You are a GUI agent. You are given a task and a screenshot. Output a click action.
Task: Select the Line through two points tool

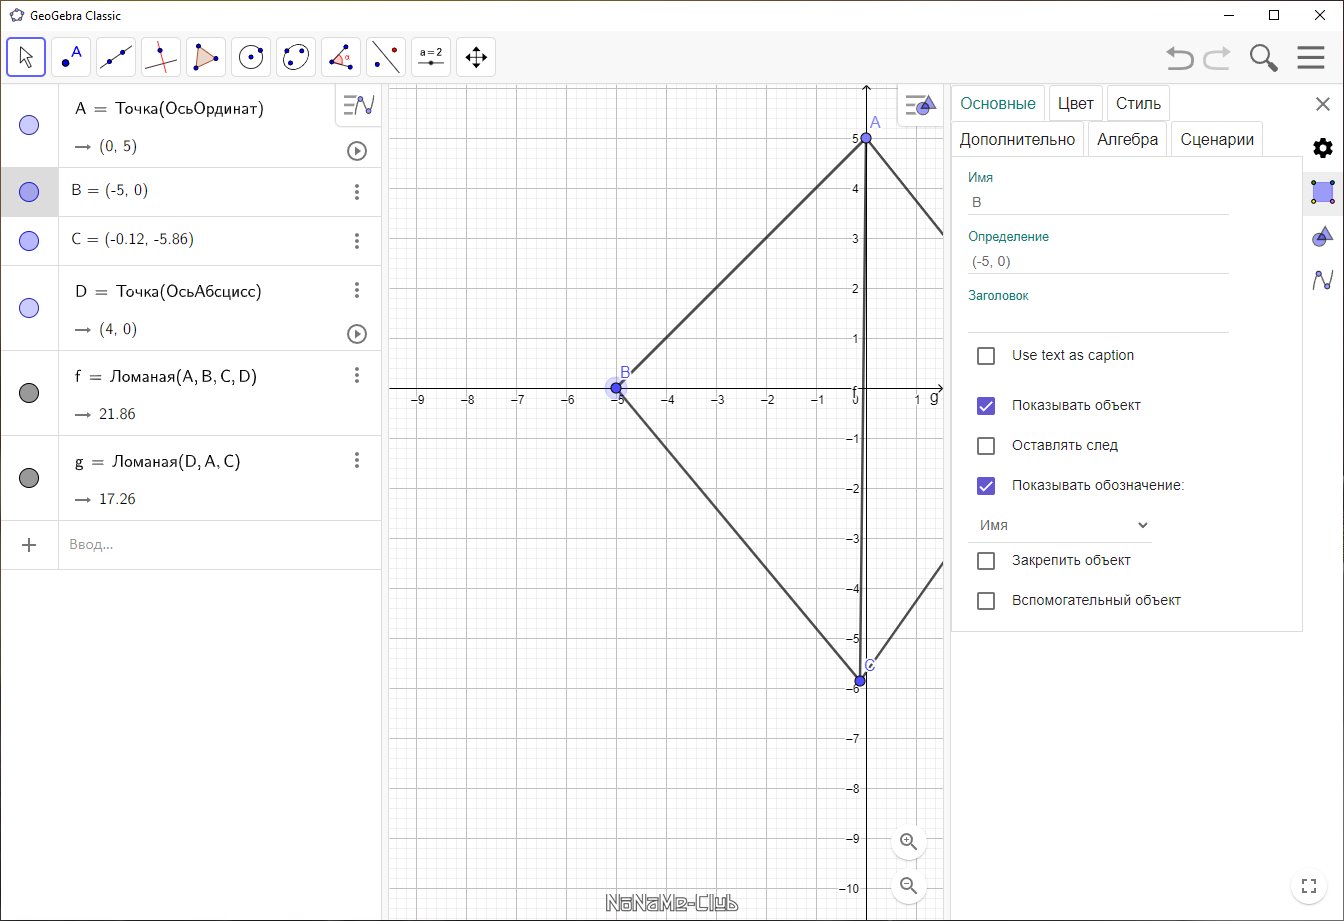pyautogui.click(x=116, y=57)
